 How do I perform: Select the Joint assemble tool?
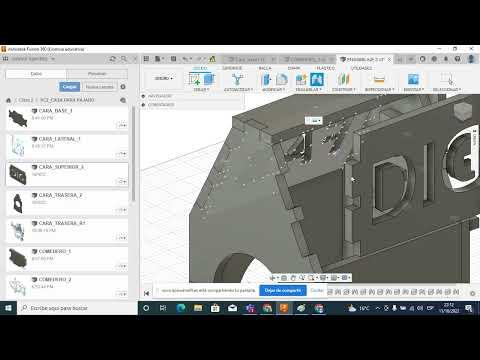[317, 79]
